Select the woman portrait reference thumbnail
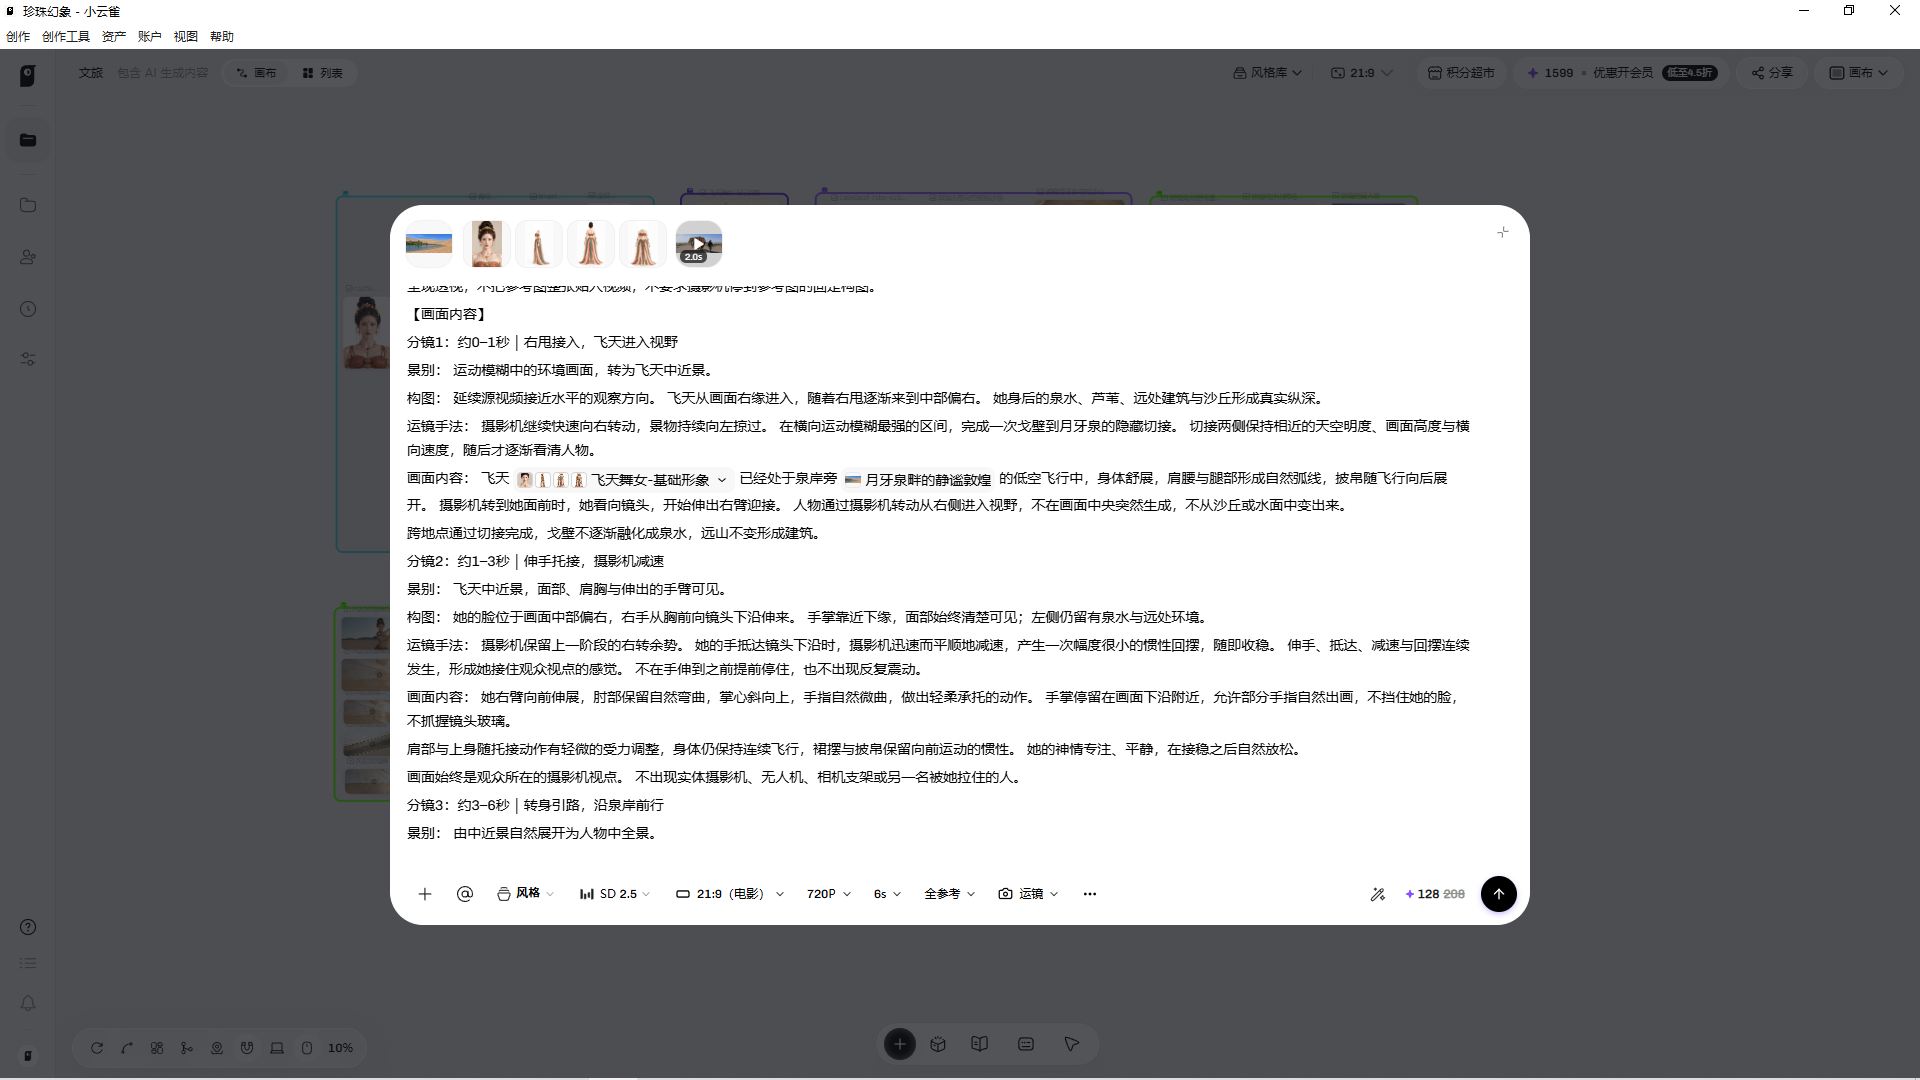1920x1080 pixels. coord(487,244)
